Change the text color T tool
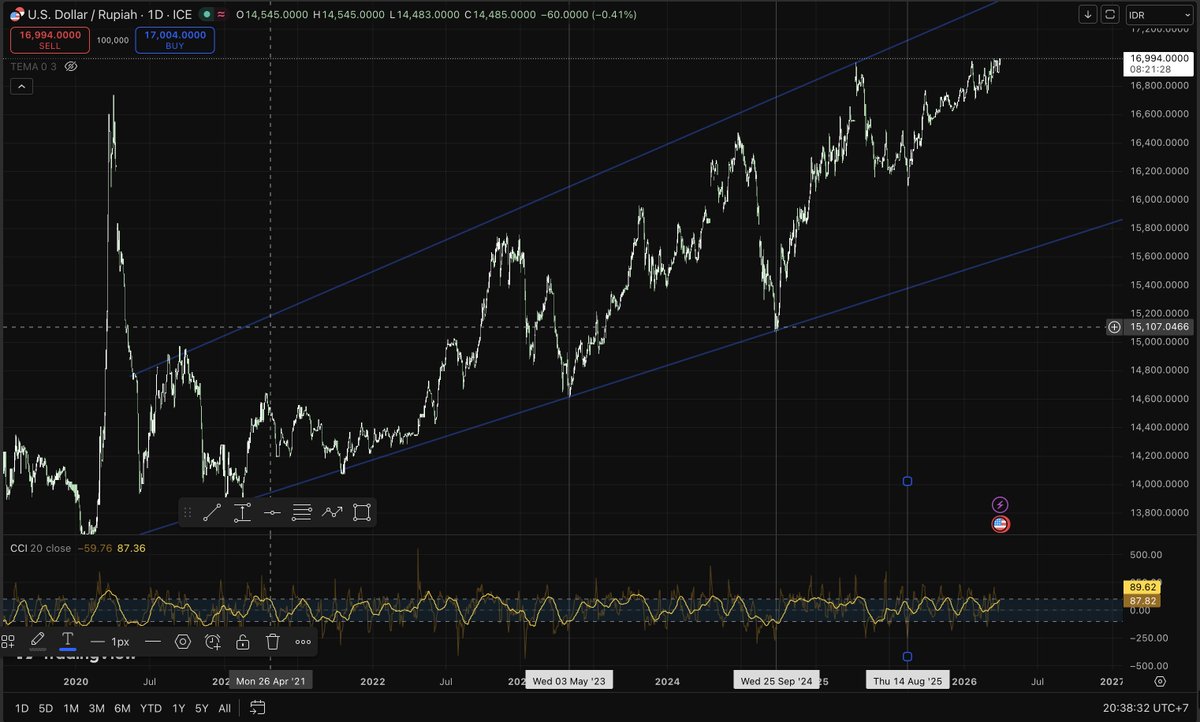 click(67, 640)
